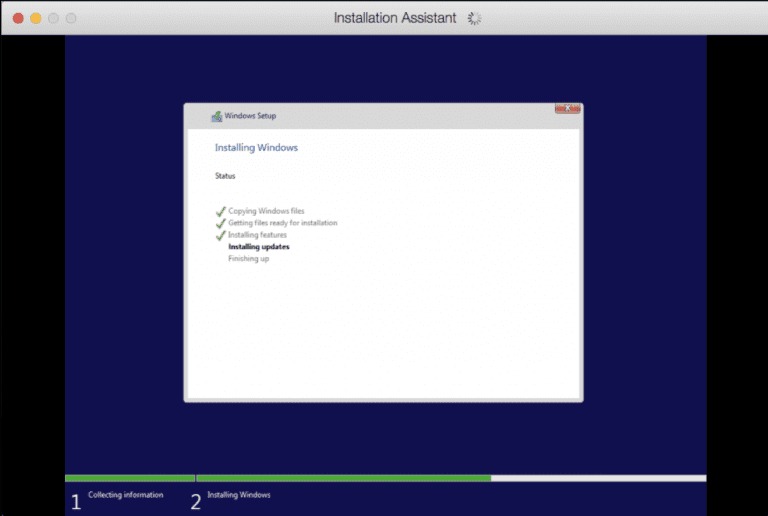Click the Installation Assistant window title
Screen dimensions: 768x516
(394, 18)
